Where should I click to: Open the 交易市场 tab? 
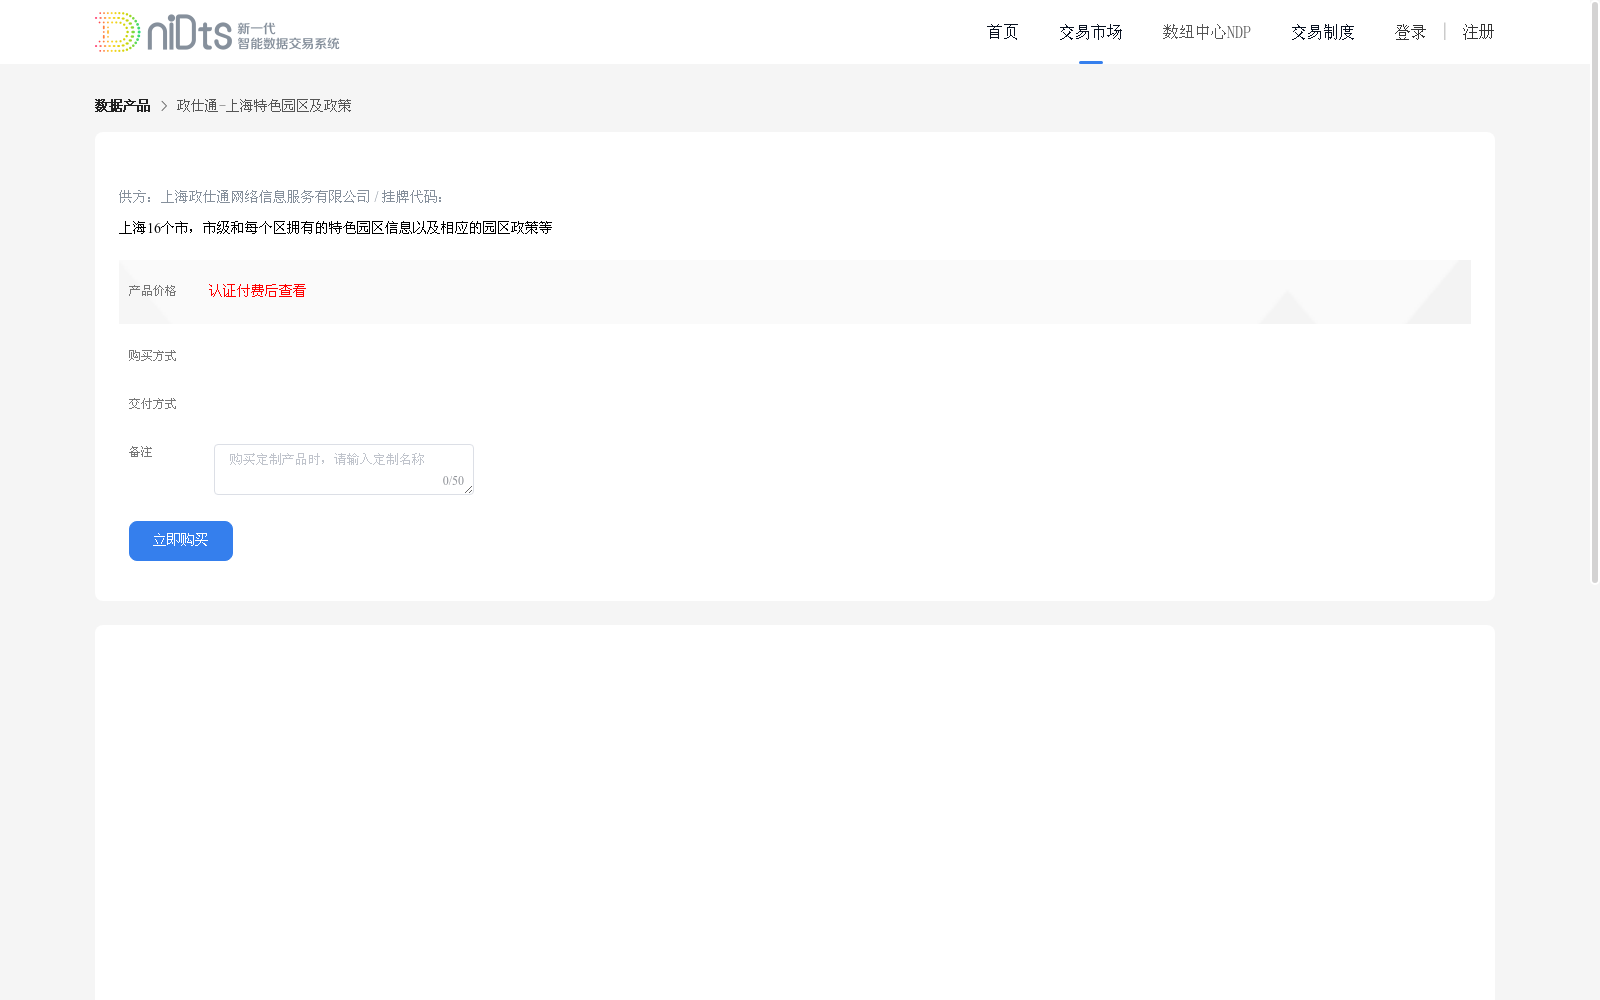pos(1090,32)
